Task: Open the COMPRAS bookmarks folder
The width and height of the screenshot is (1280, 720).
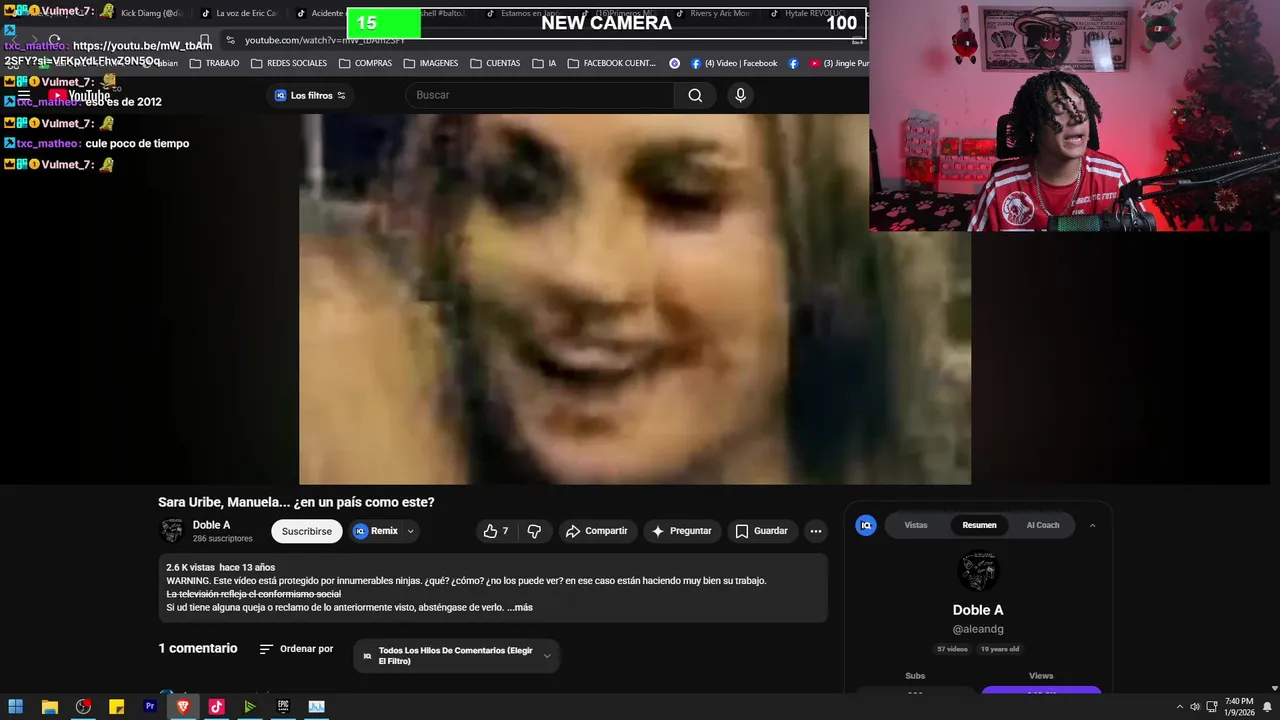Action: point(365,63)
